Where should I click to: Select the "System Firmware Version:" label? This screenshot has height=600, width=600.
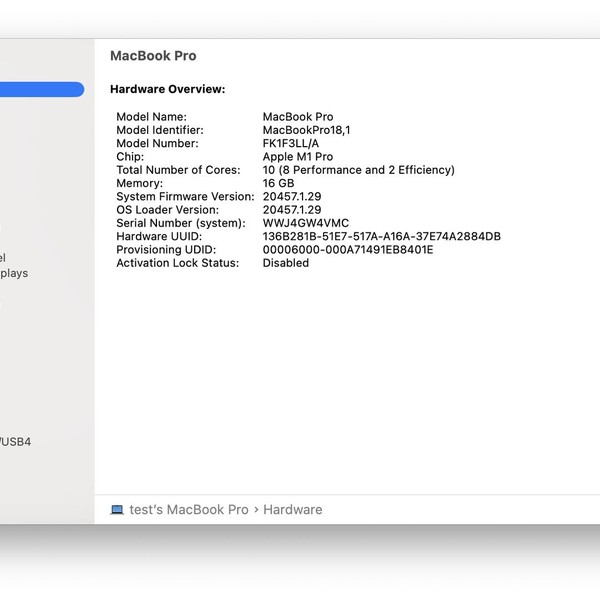(x=185, y=197)
